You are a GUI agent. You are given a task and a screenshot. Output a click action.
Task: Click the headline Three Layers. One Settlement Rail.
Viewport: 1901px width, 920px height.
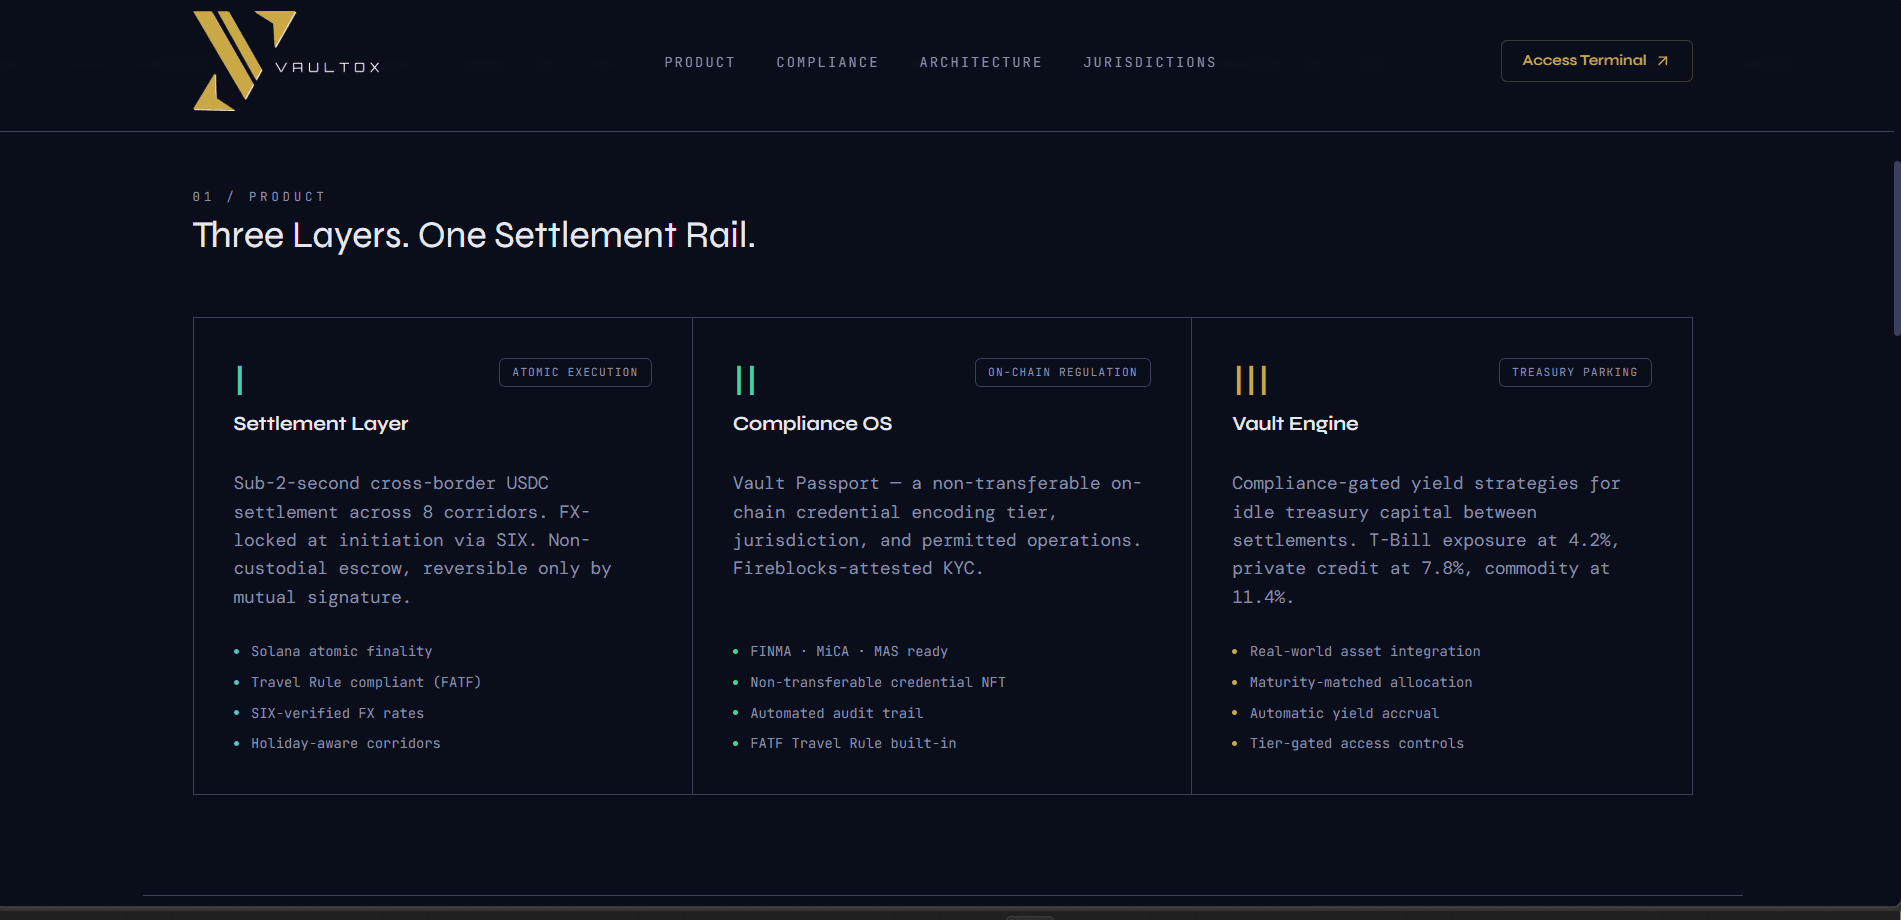[474, 236]
